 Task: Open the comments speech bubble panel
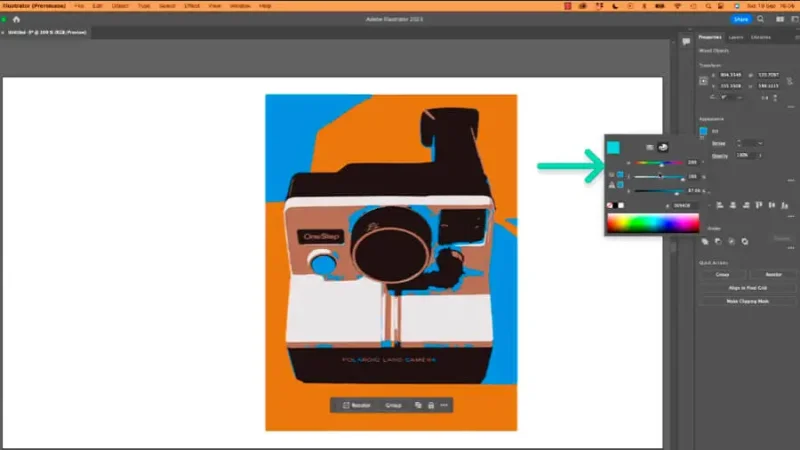tap(686, 41)
